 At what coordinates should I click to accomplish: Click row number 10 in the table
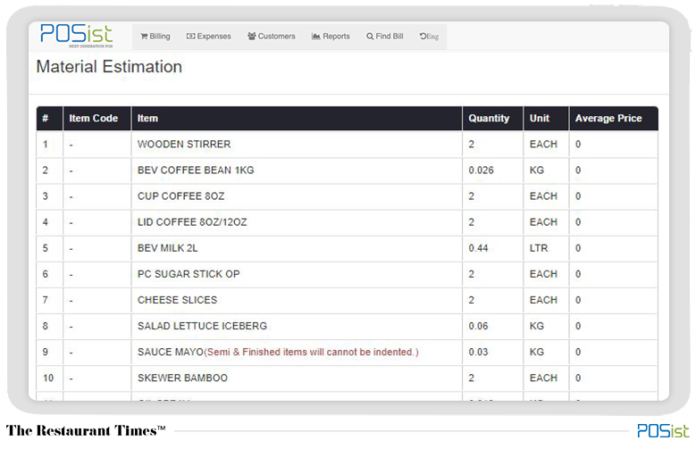[48, 378]
